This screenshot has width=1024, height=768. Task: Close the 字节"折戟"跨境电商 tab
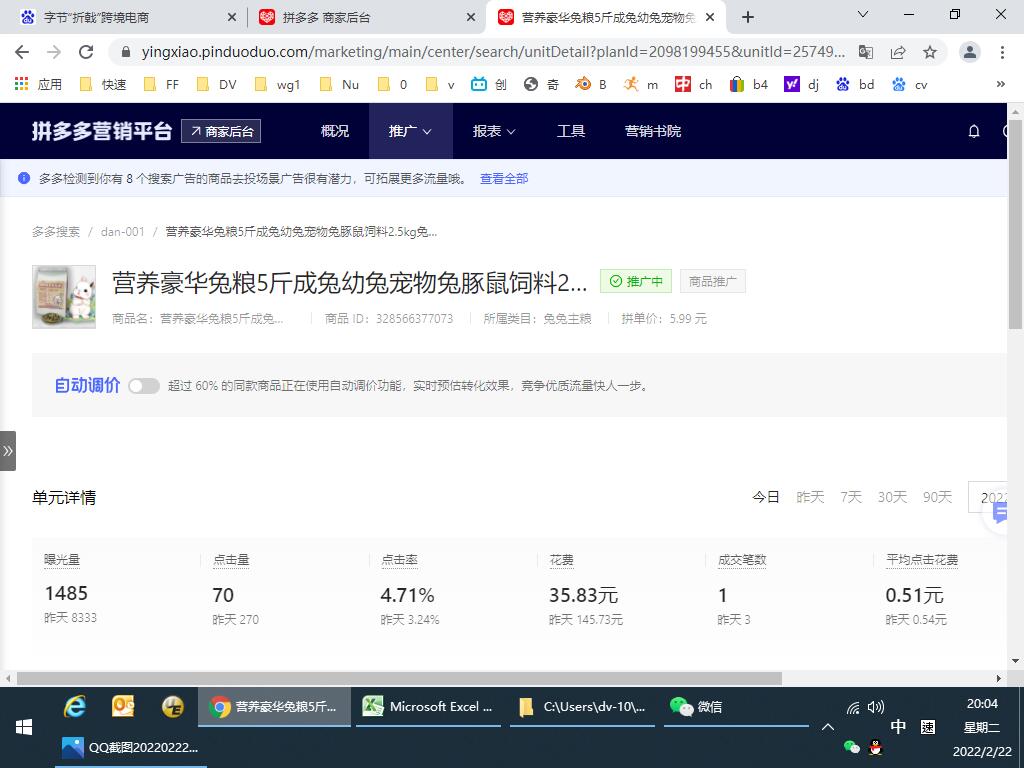click(x=232, y=18)
